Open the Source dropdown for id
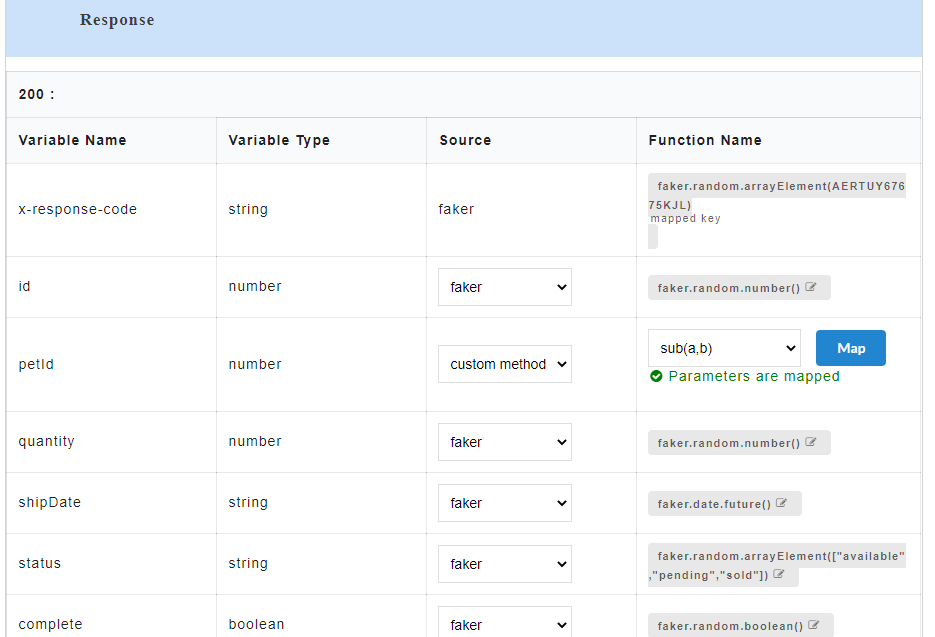 pos(504,287)
